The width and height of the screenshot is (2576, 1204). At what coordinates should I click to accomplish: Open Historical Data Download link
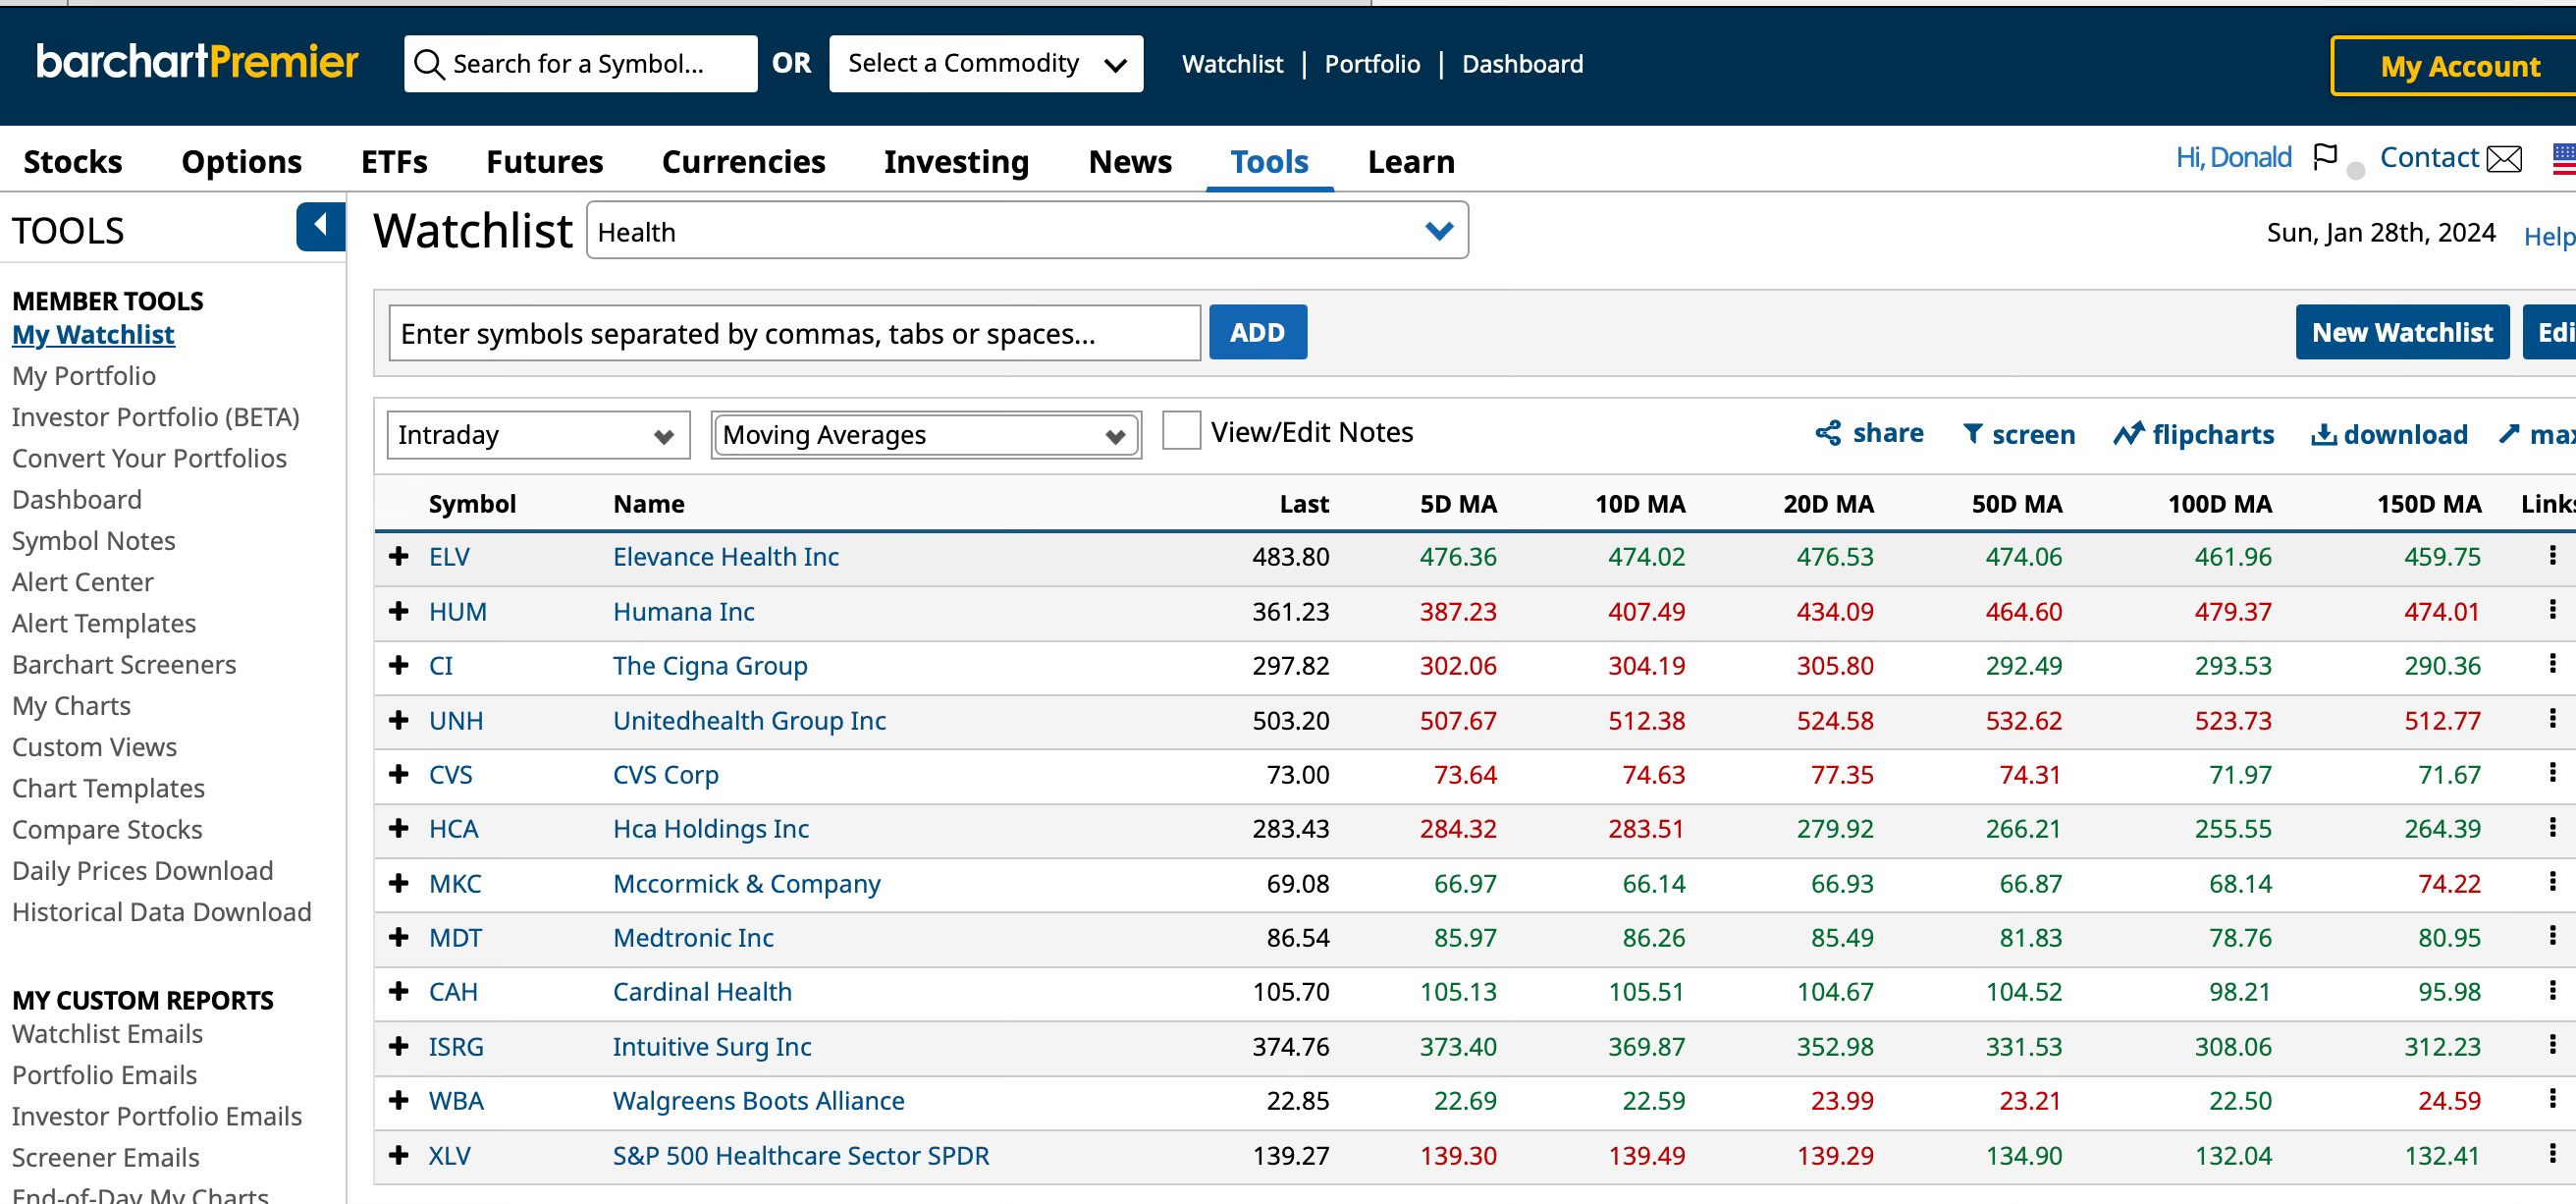point(162,912)
